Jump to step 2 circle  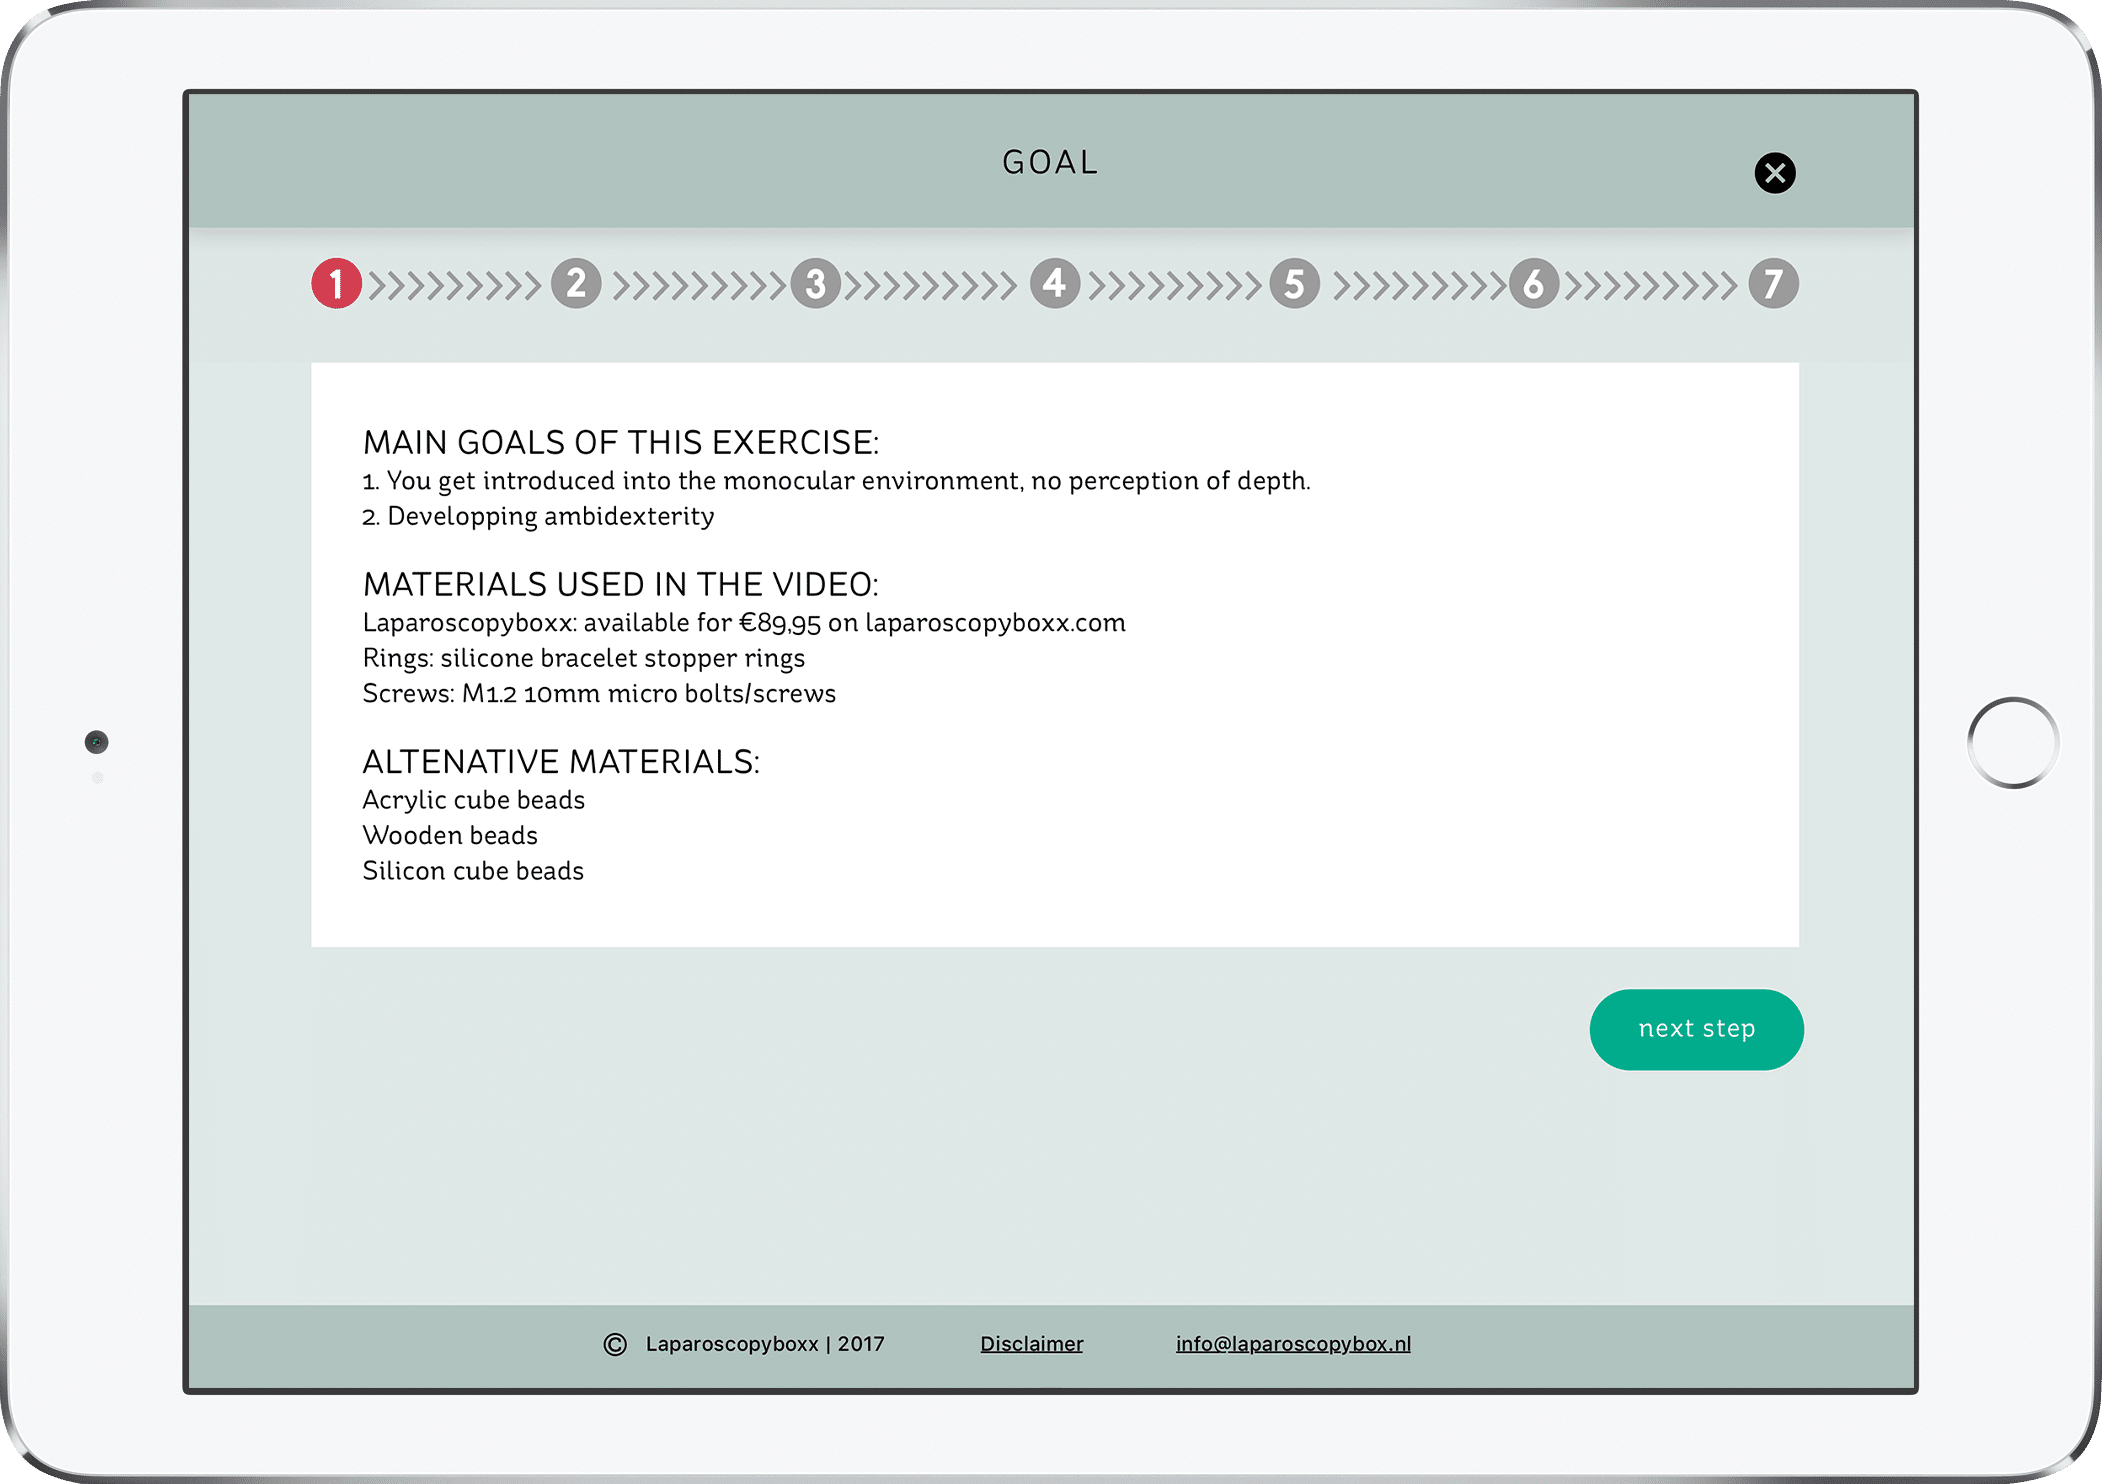pos(576,284)
